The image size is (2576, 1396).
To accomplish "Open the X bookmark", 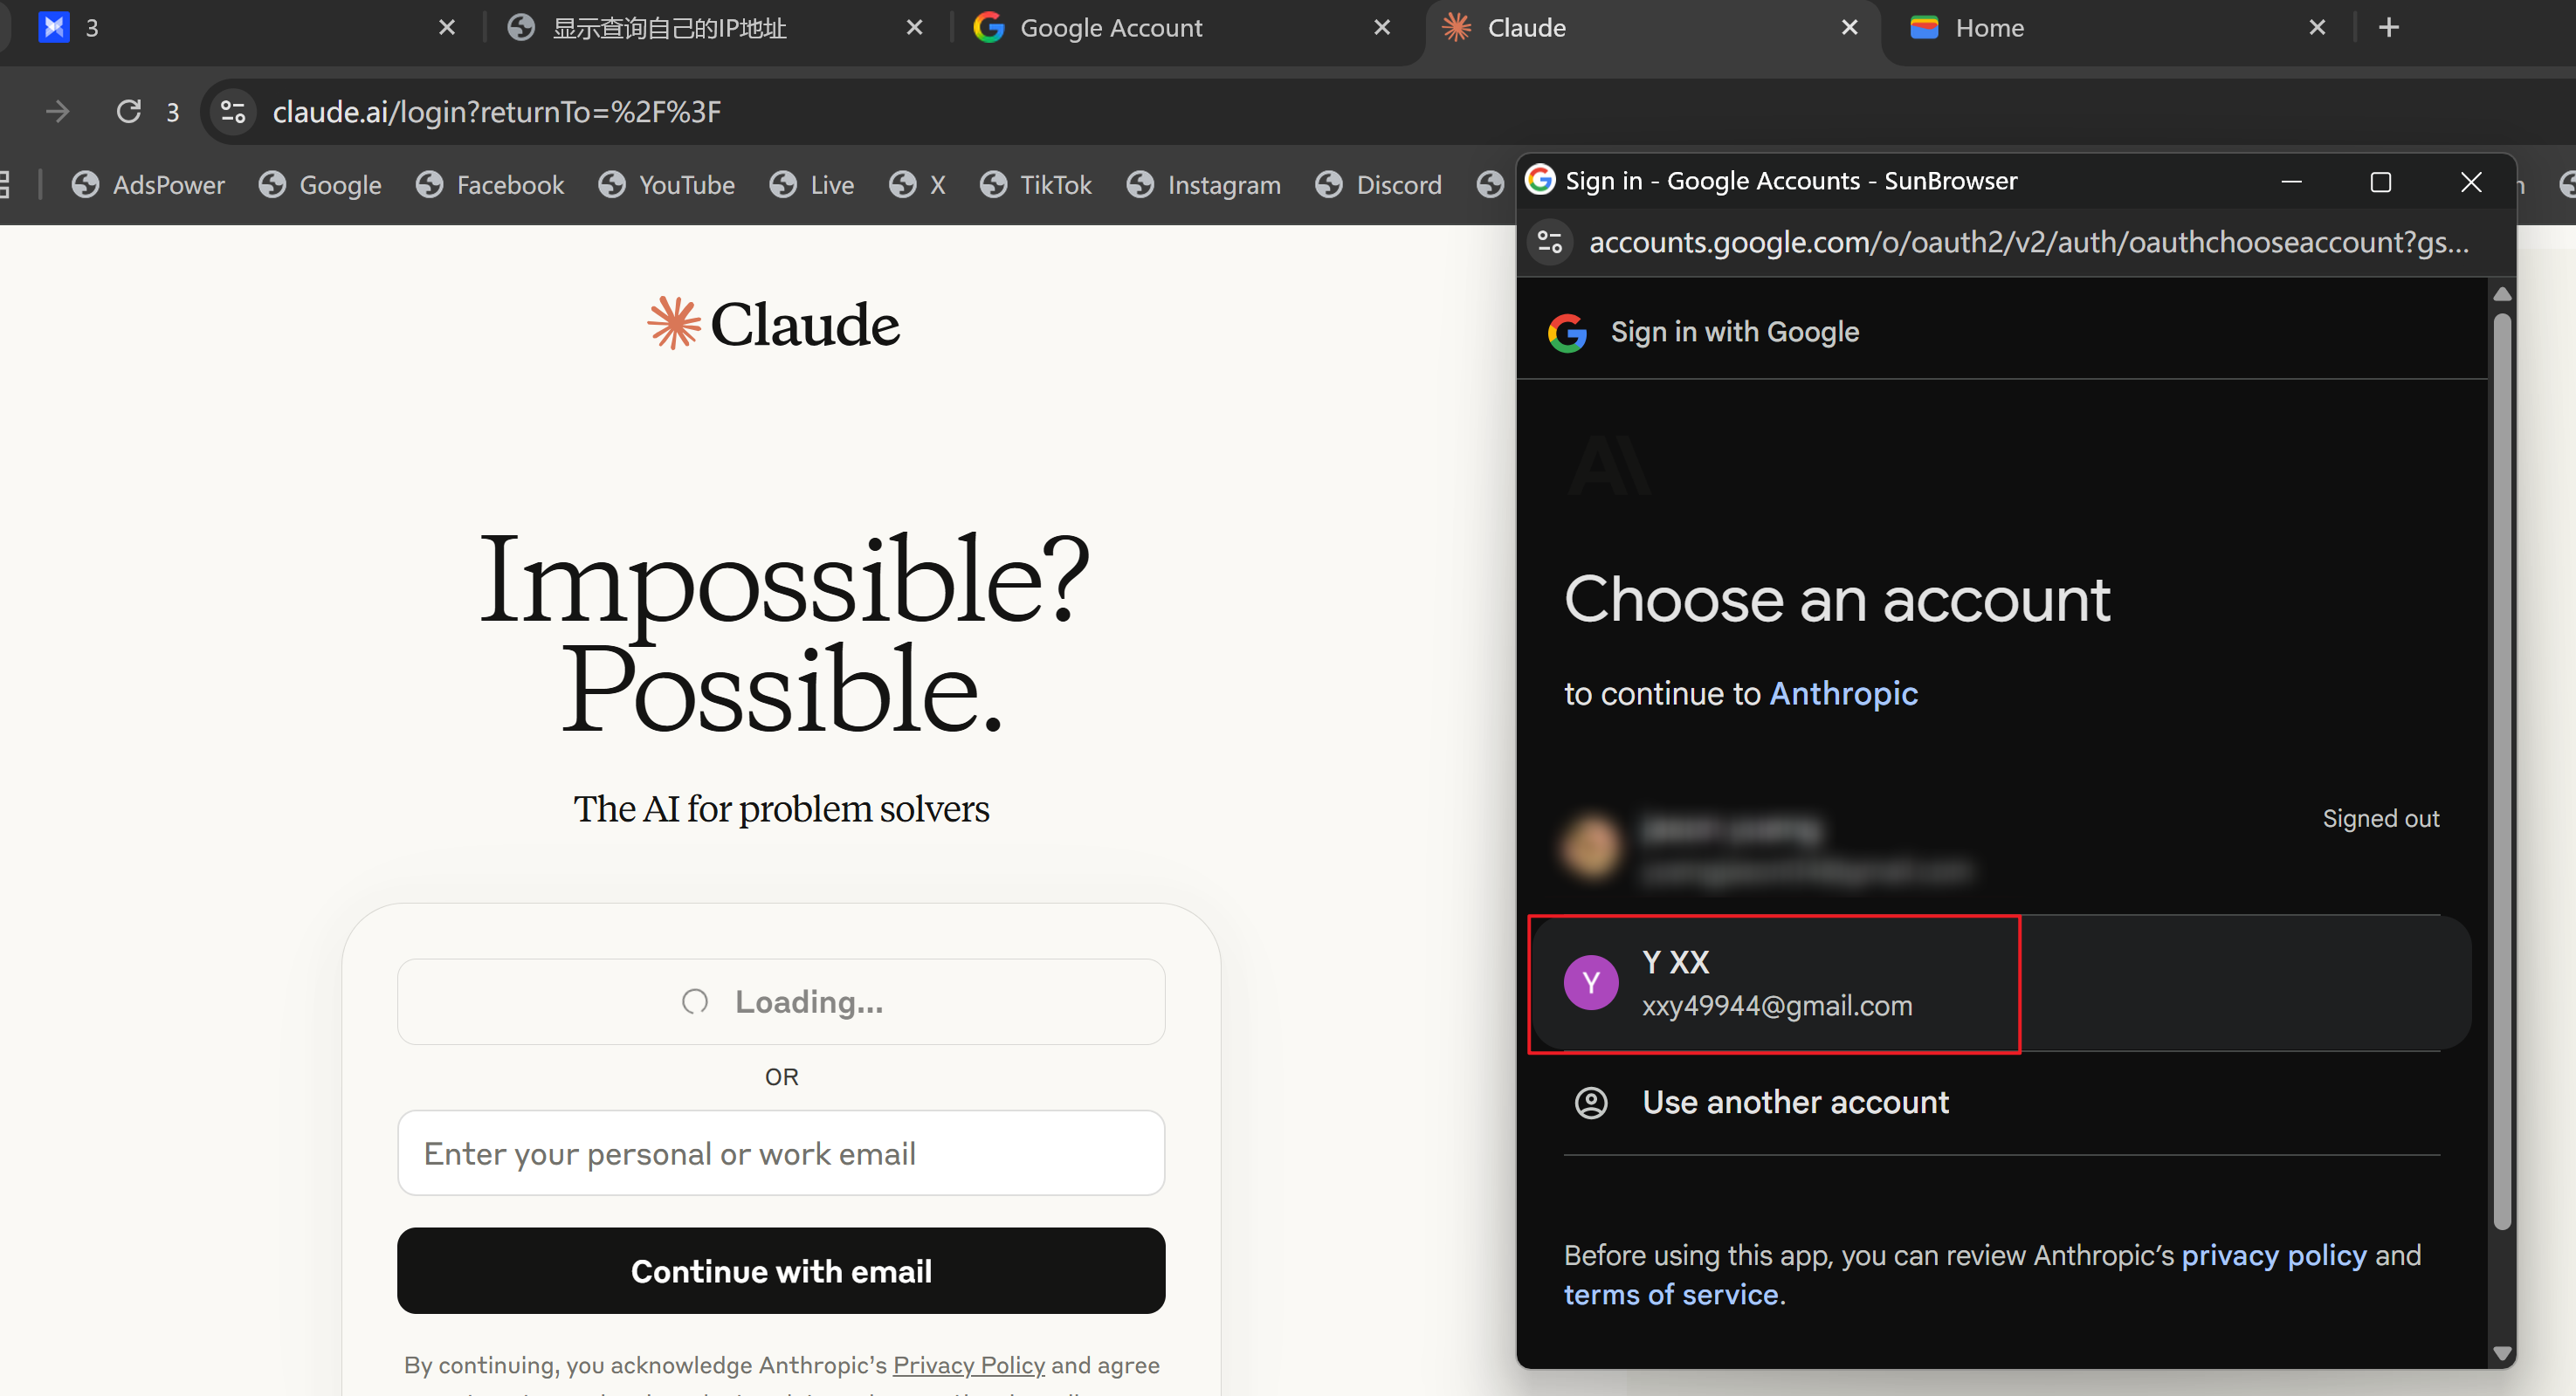I will tap(917, 185).
